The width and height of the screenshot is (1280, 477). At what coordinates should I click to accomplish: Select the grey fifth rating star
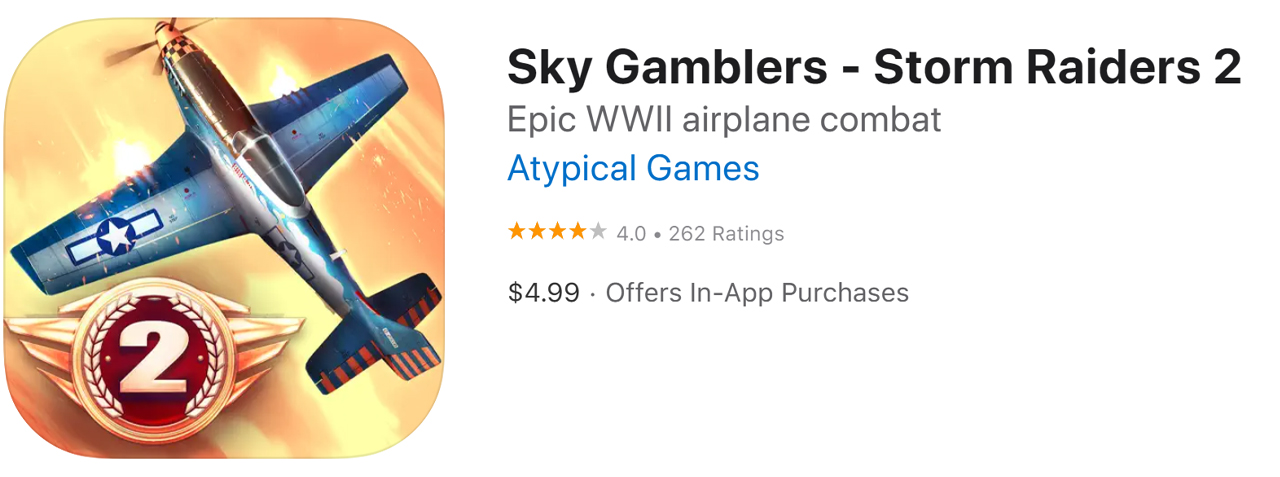click(598, 232)
